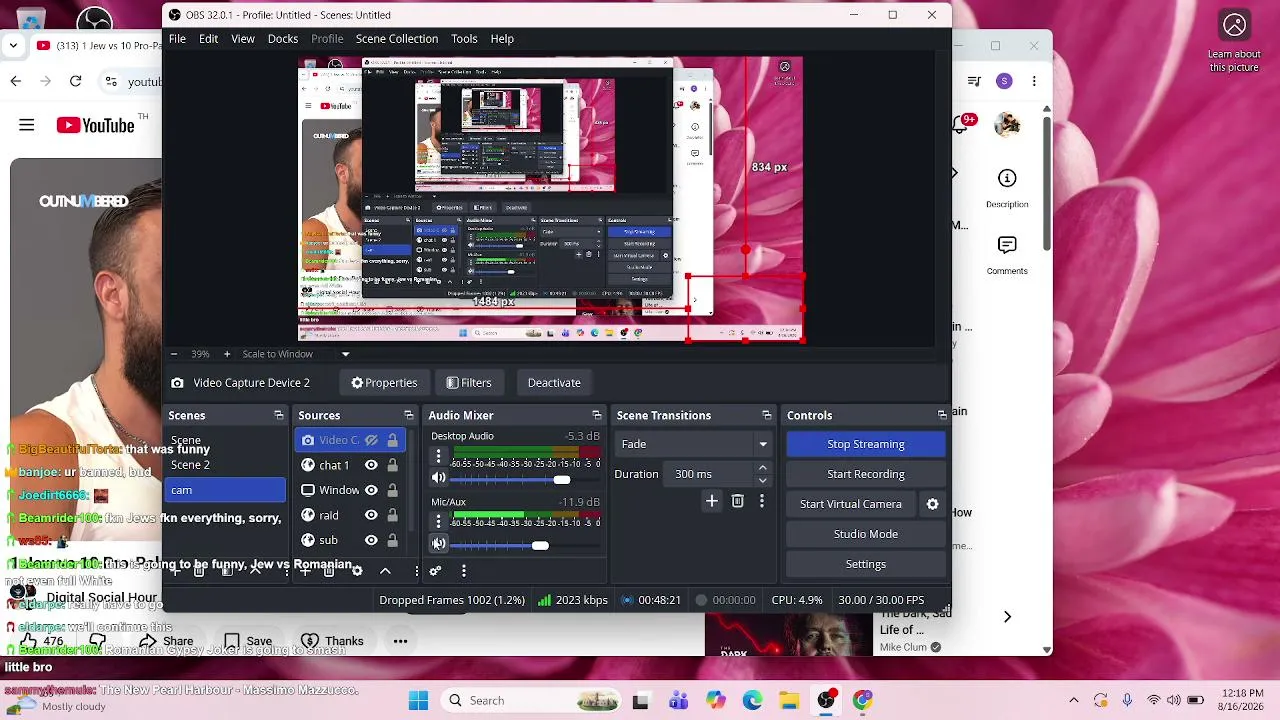Viewport: 1280px width, 720px height.
Task: Decrease transition duration with down arrow
Action: [762, 480]
